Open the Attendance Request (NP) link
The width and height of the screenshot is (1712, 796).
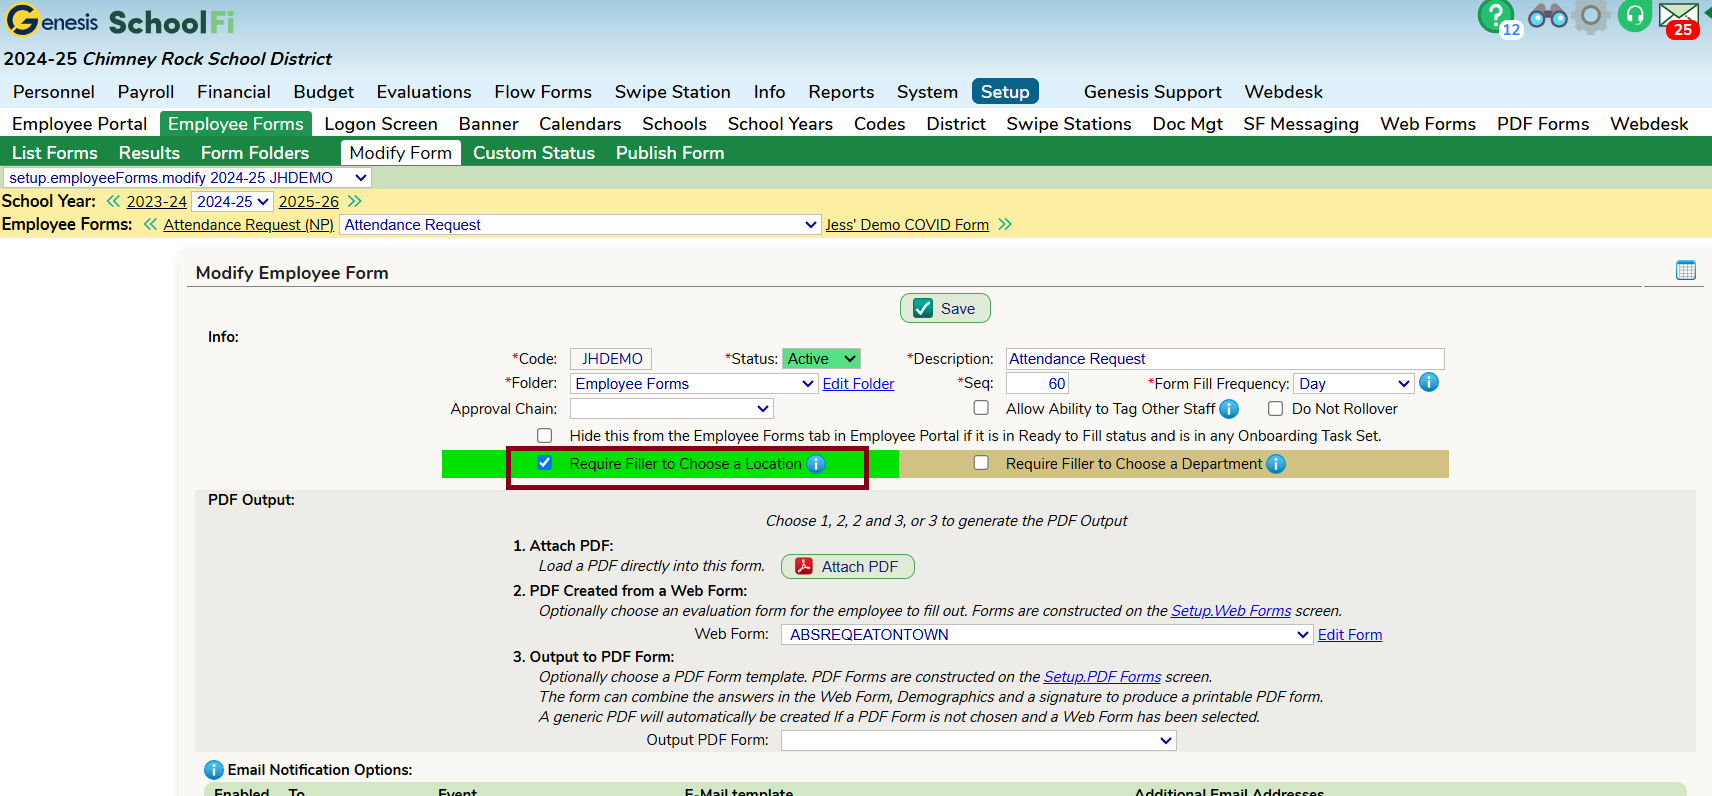pyautogui.click(x=248, y=225)
